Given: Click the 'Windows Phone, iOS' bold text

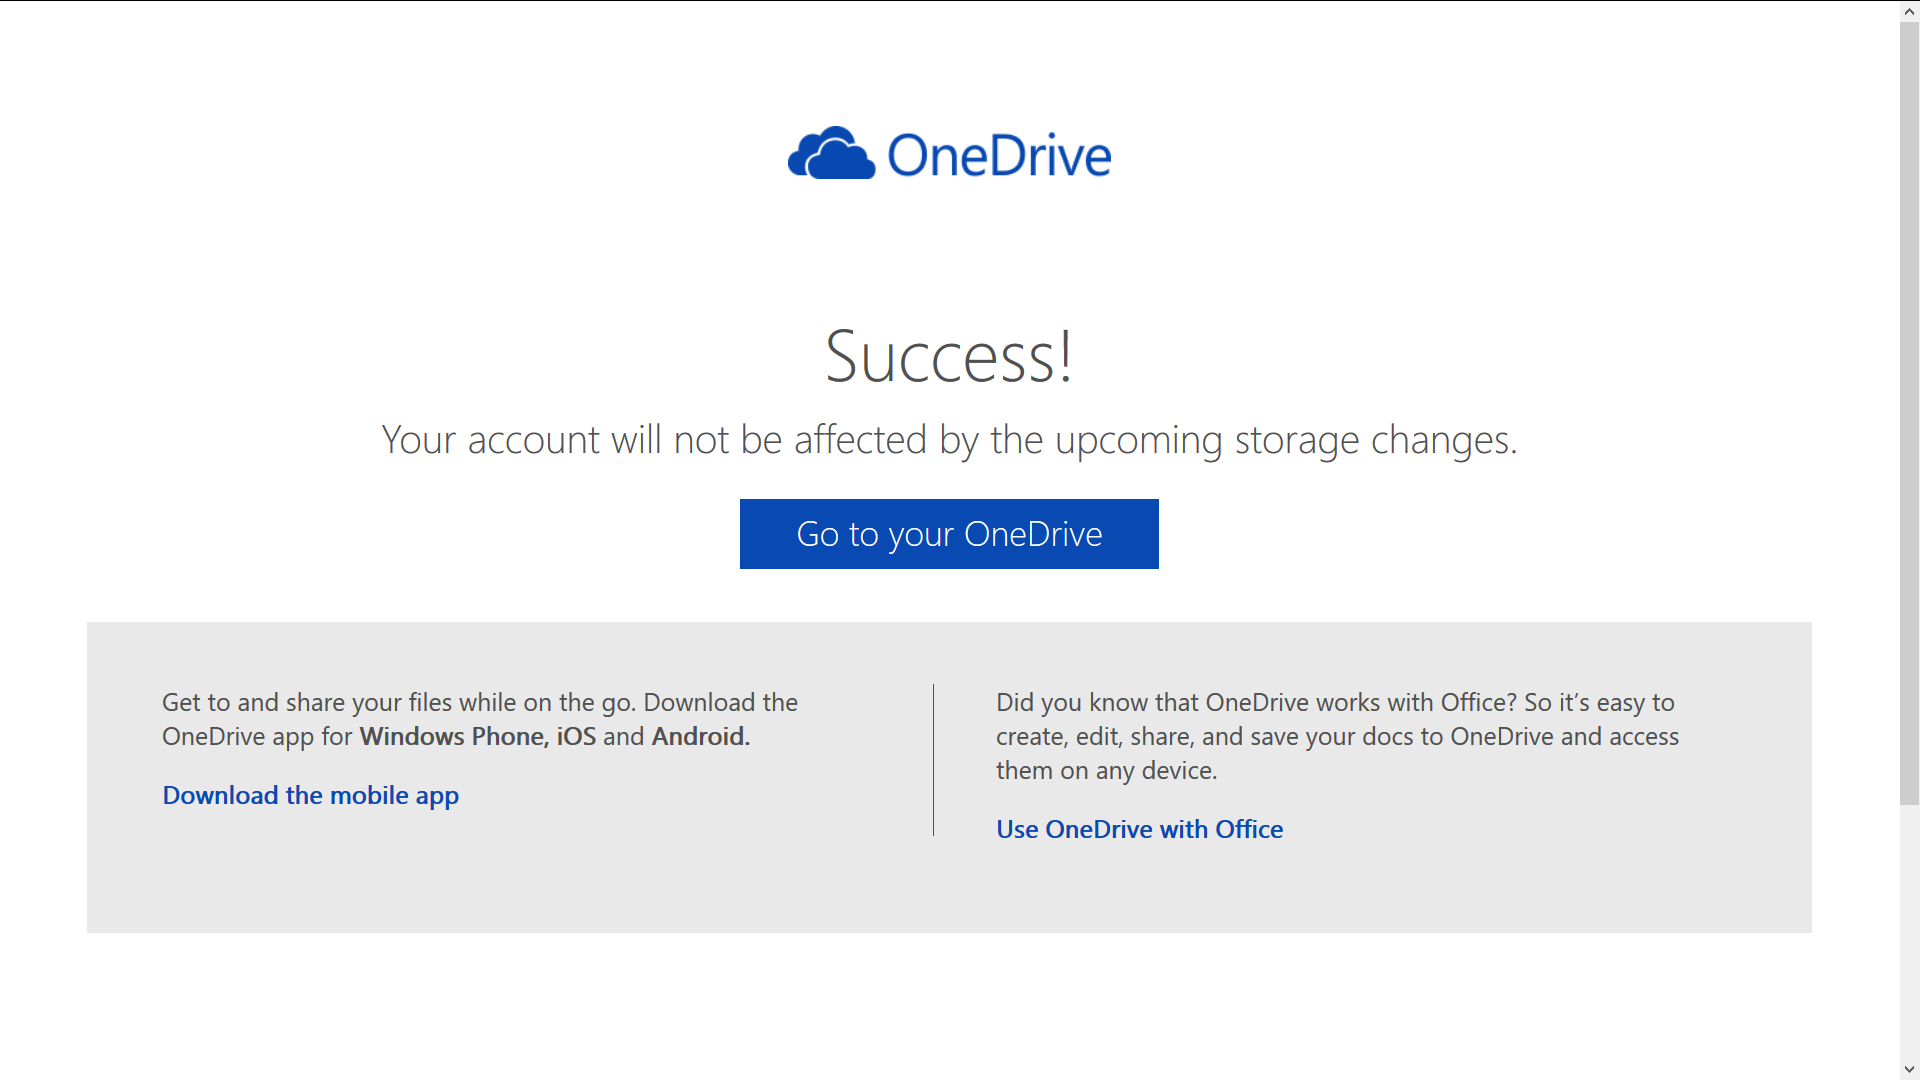Looking at the screenshot, I should click(478, 736).
